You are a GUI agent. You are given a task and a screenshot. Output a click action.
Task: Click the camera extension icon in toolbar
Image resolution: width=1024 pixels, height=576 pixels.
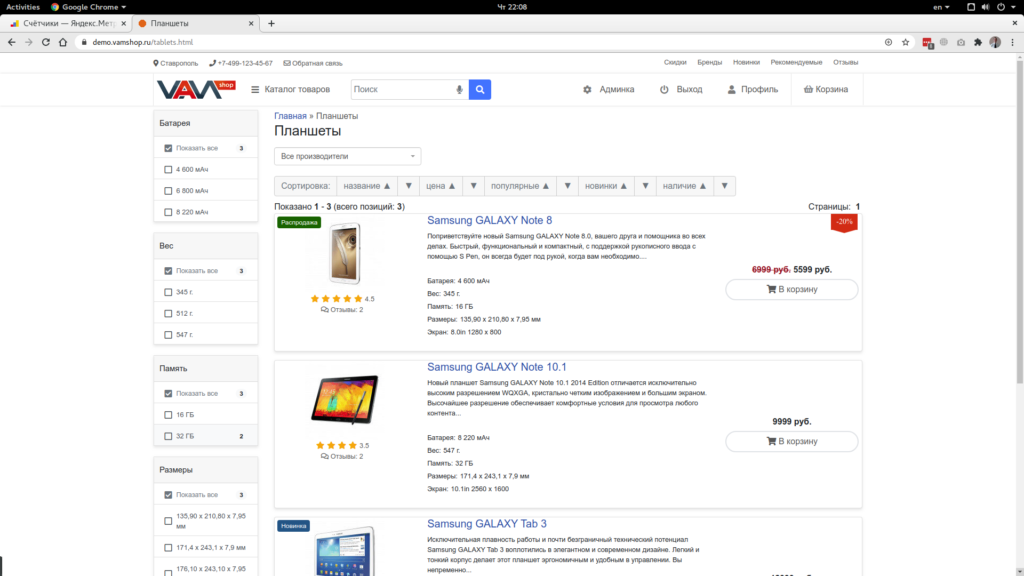961,42
